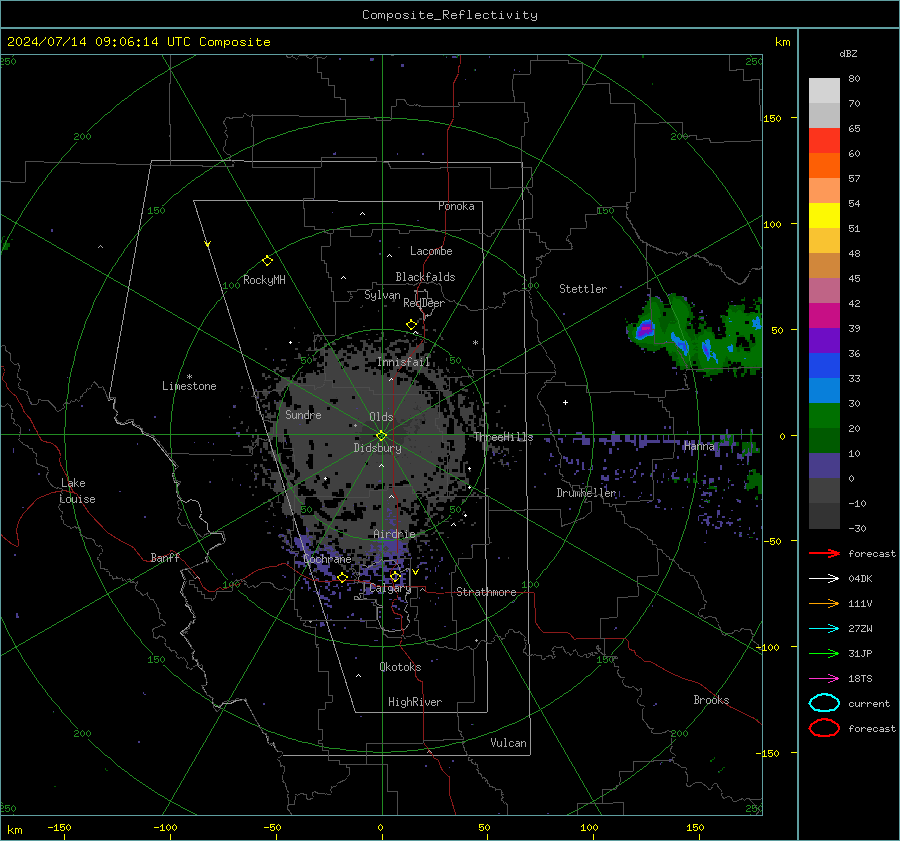Select the violet 36–39 dBZ swatch
The width and height of the screenshot is (900, 841).
(x=824, y=341)
